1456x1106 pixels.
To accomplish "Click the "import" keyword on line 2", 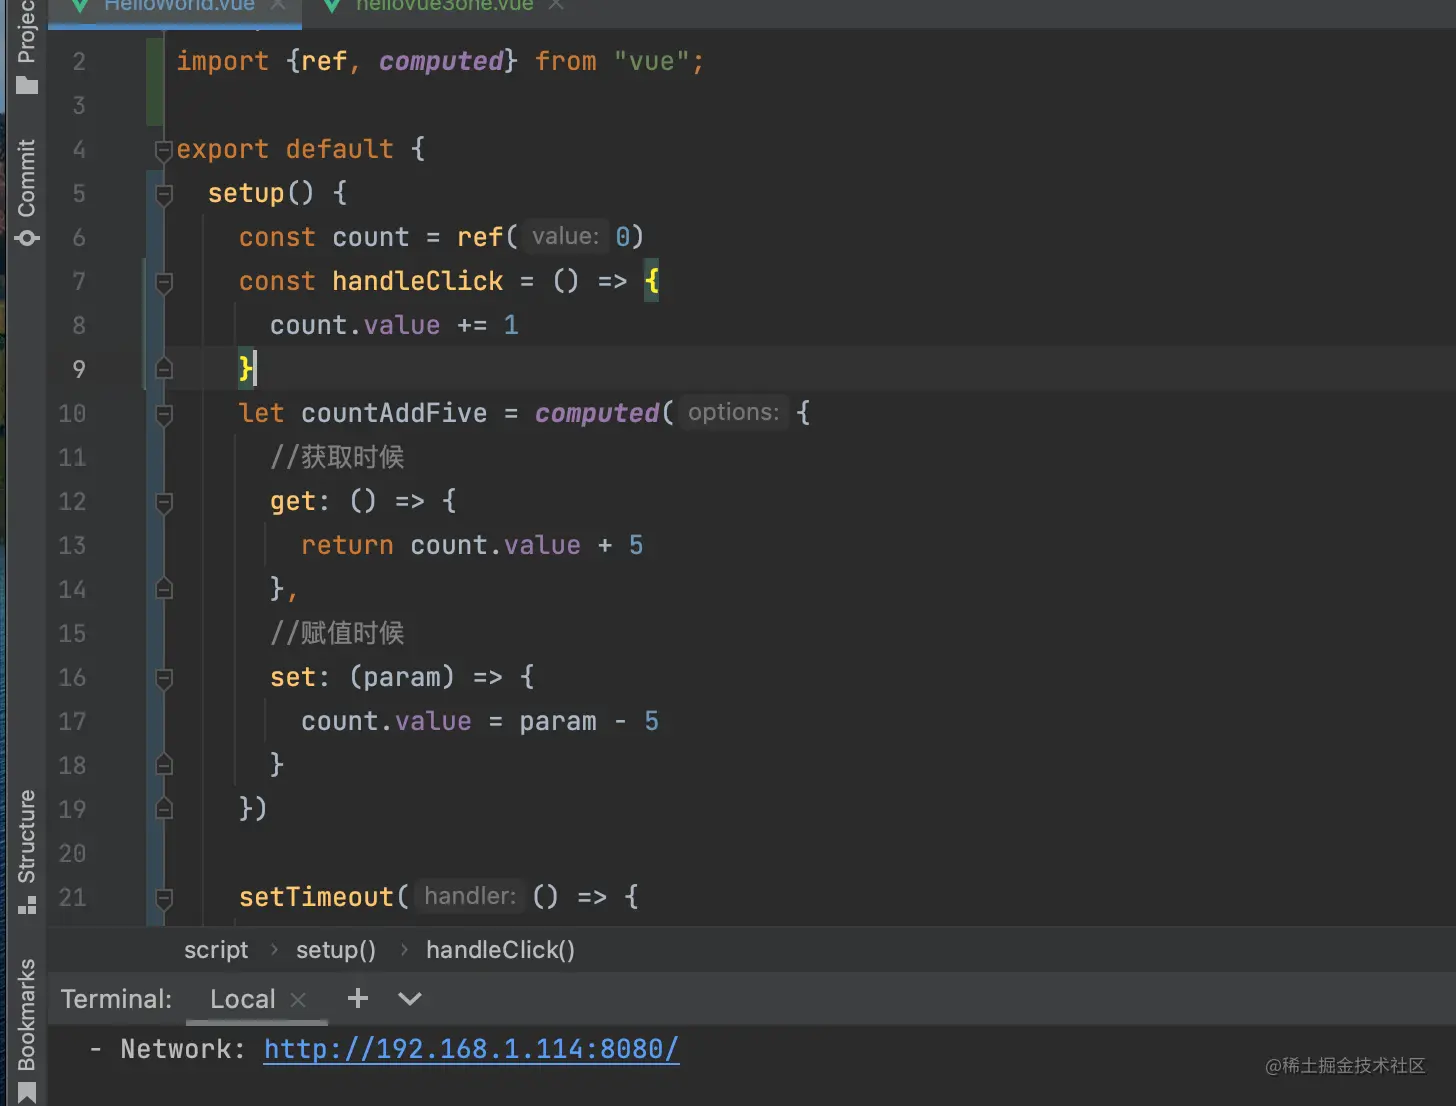I will pos(223,62).
